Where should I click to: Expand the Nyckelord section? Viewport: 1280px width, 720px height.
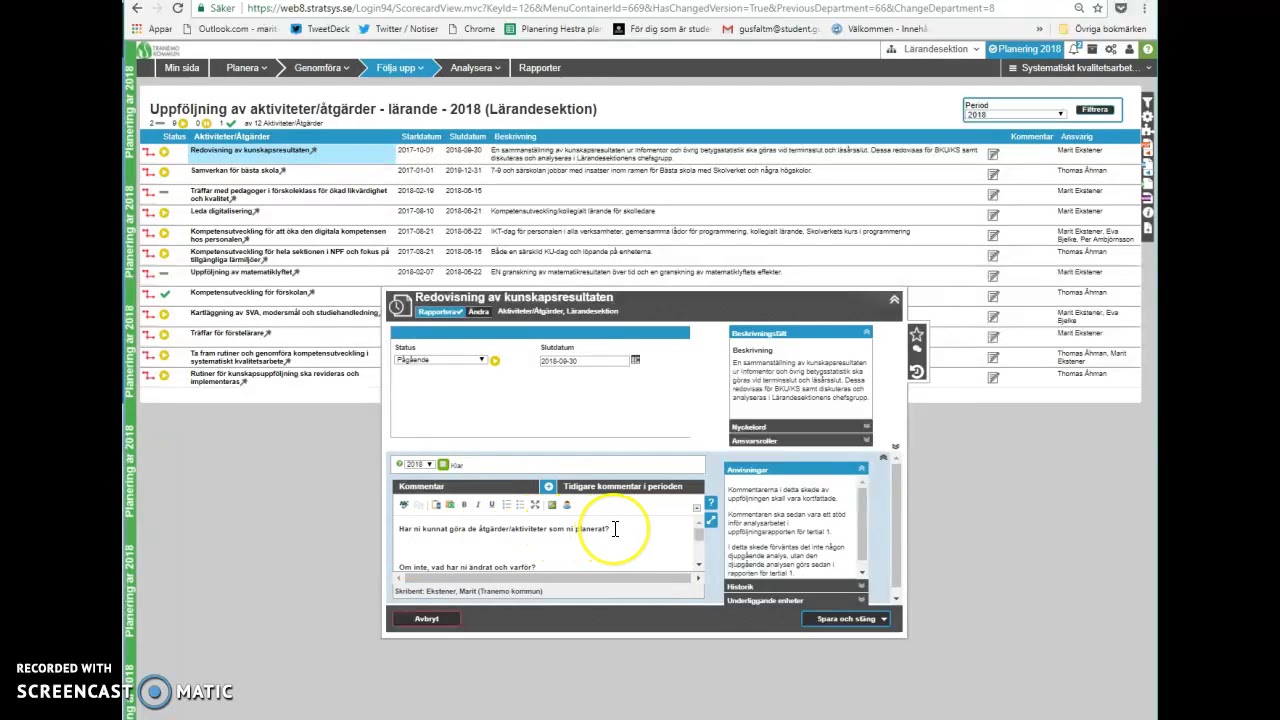tap(800, 427)
